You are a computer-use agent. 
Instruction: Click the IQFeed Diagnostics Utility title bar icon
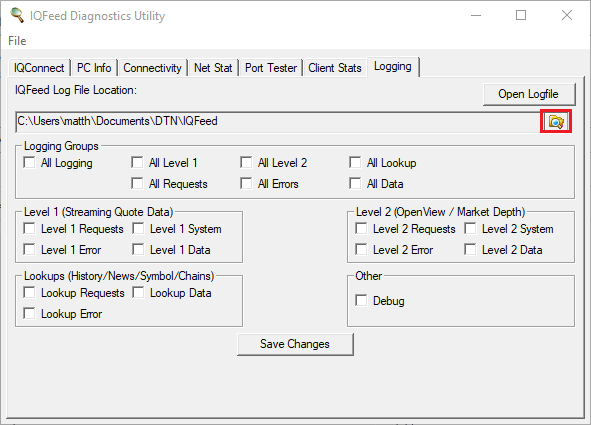click(x=17, y=15)
